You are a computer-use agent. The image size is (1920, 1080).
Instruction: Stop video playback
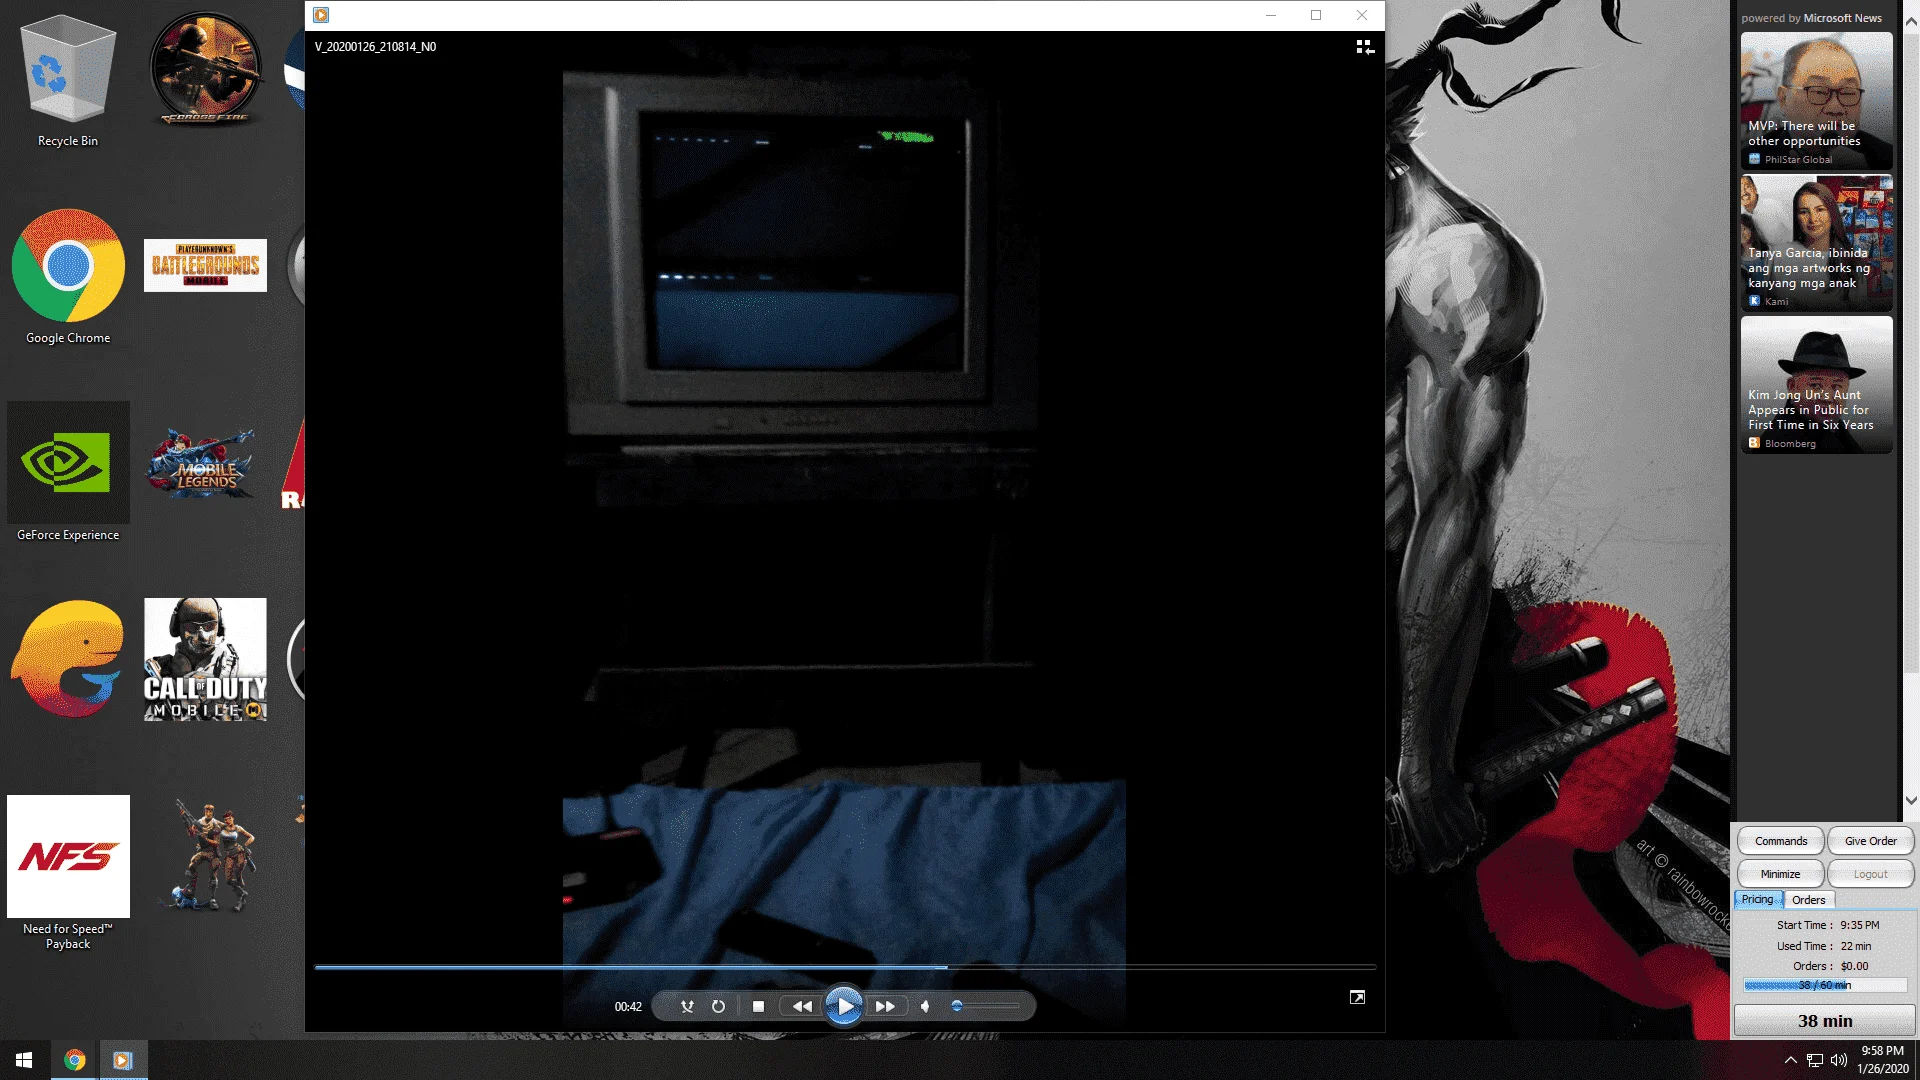(x=758, y=1007)
